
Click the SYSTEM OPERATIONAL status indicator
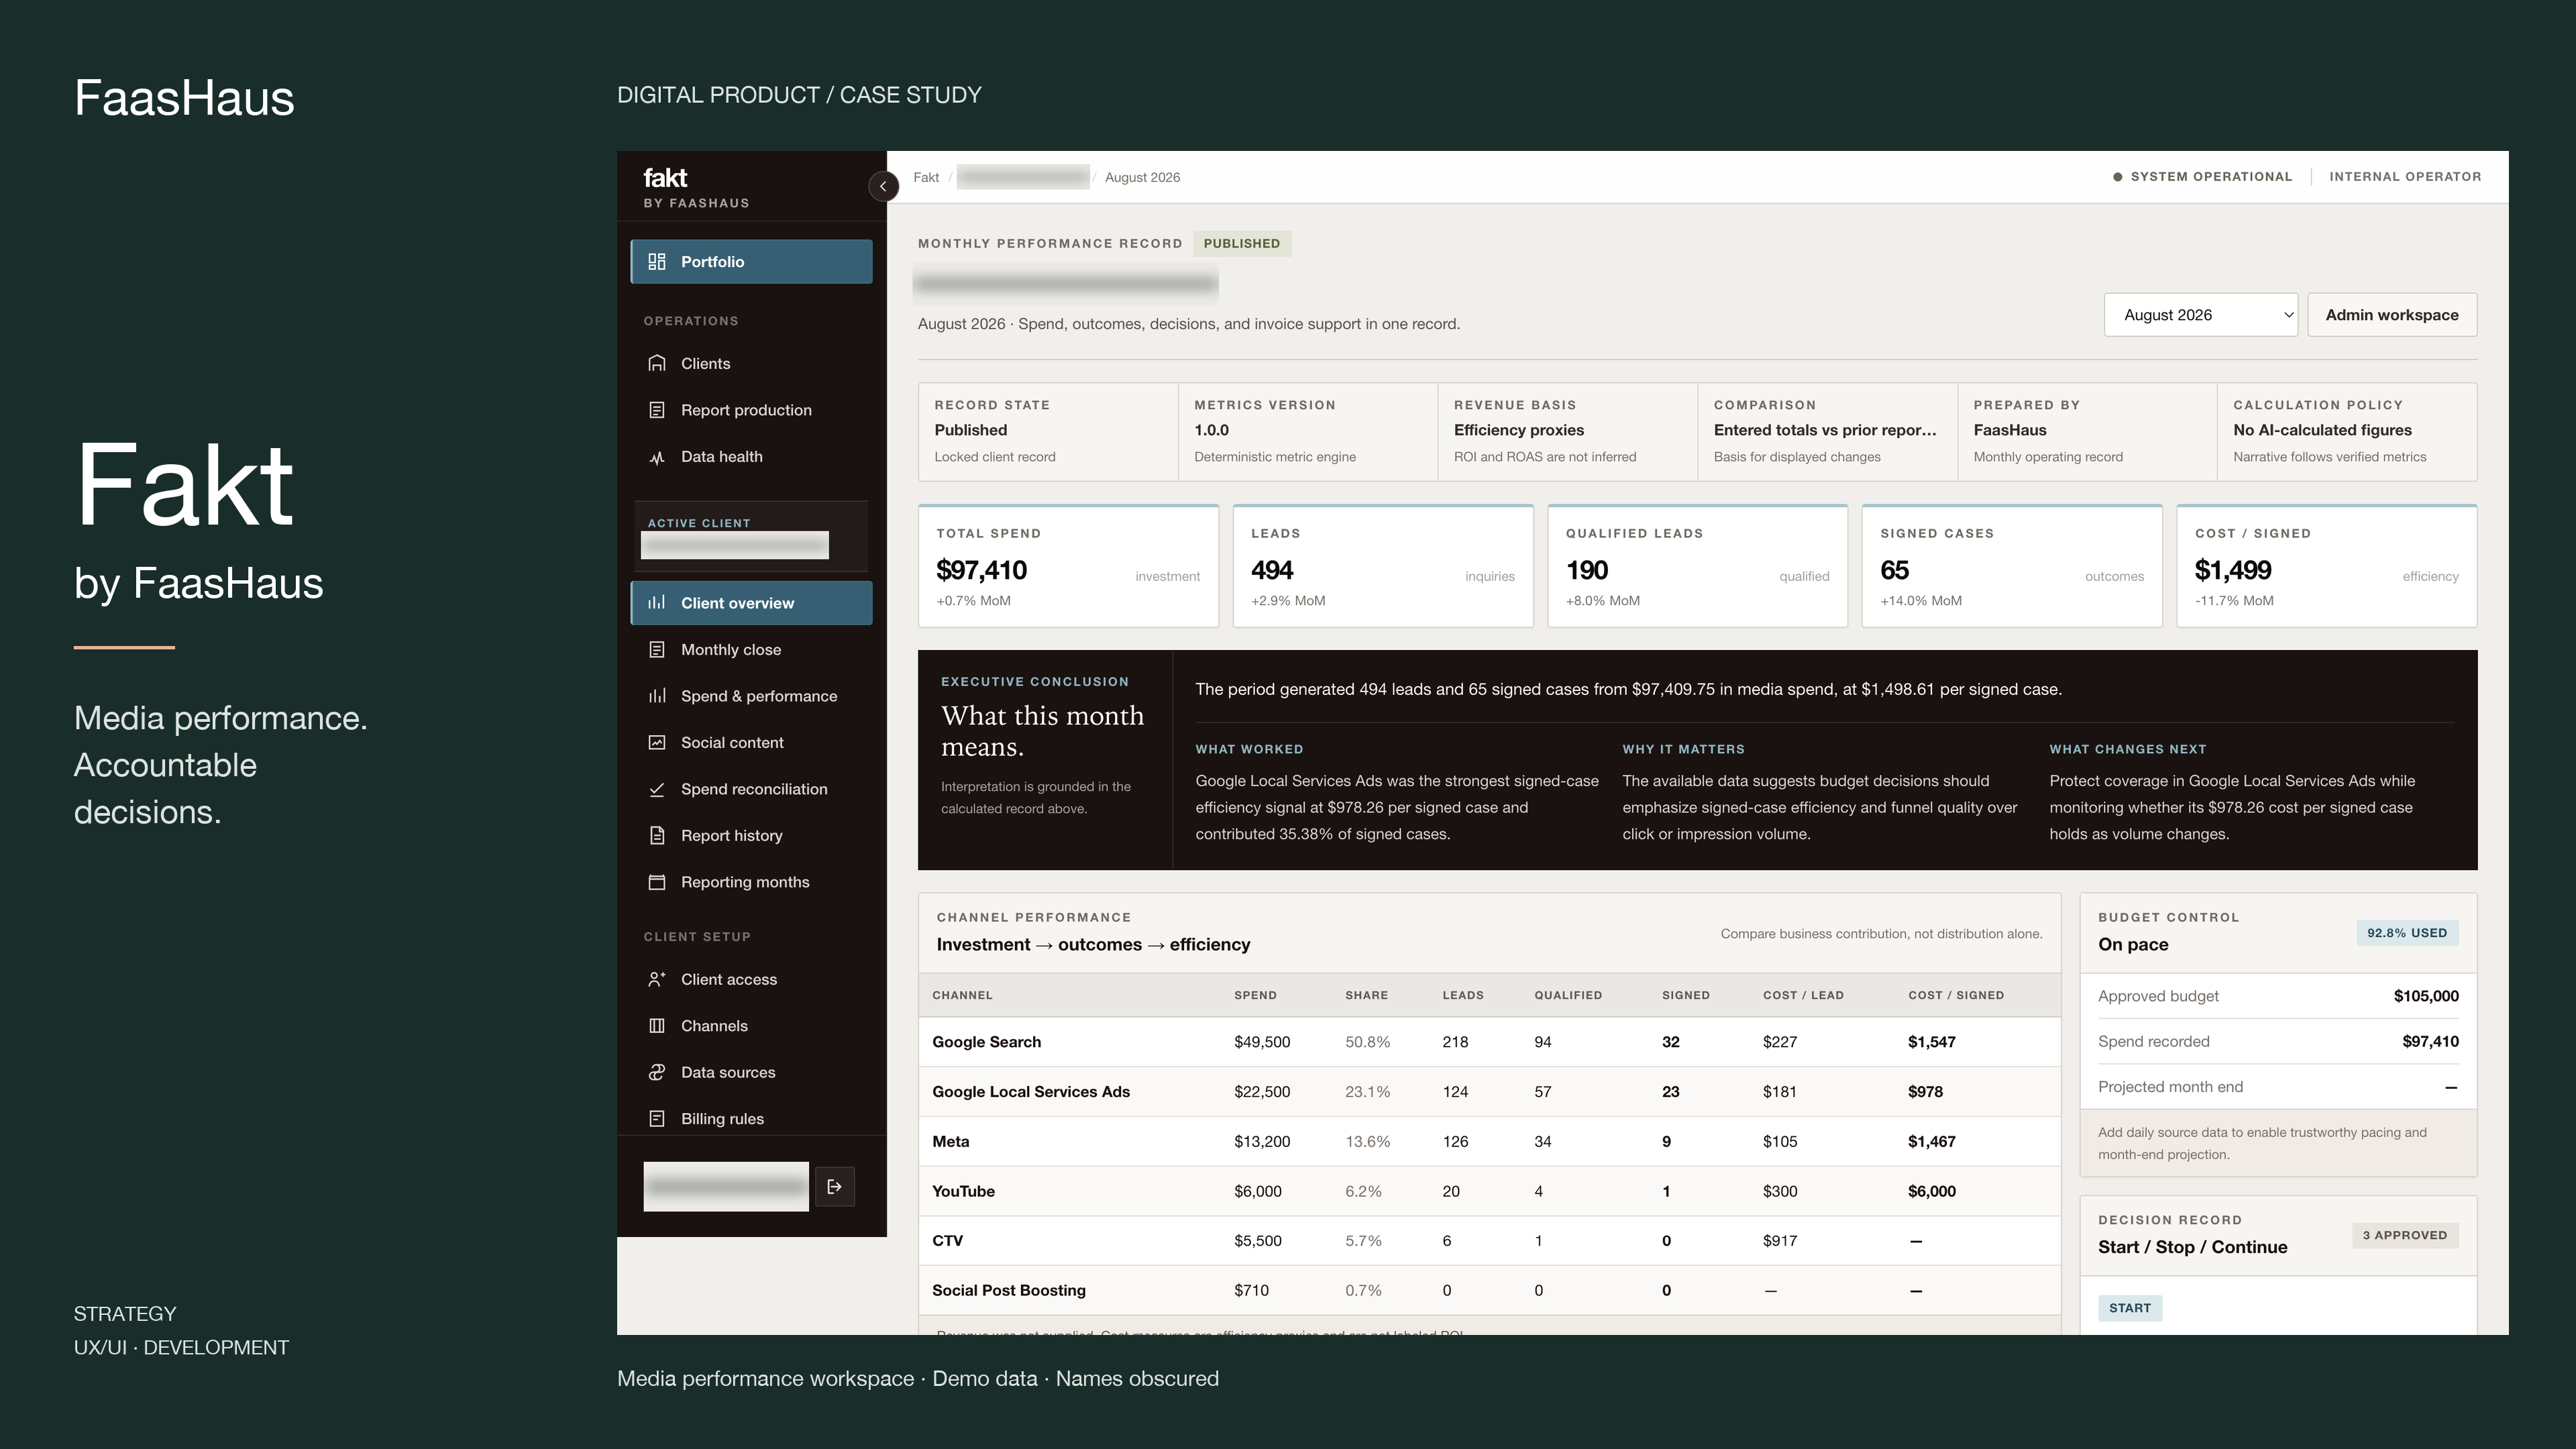(x=2202, y=177)
